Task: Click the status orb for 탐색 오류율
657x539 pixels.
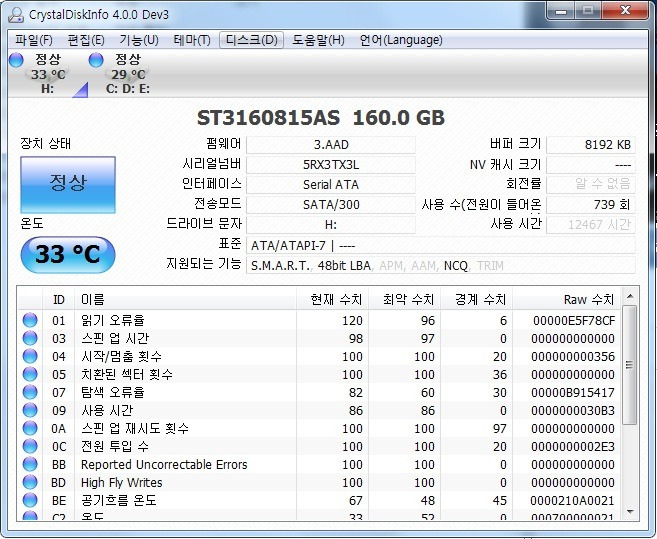Action: pyautogui.click(x=30, y=392)
